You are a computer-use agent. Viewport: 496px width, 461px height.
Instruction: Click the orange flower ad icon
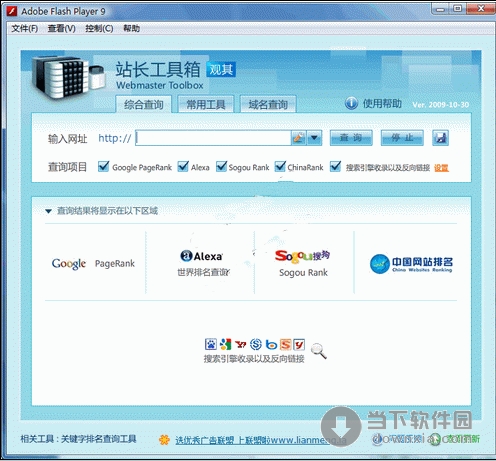click(x=164, y=440)
